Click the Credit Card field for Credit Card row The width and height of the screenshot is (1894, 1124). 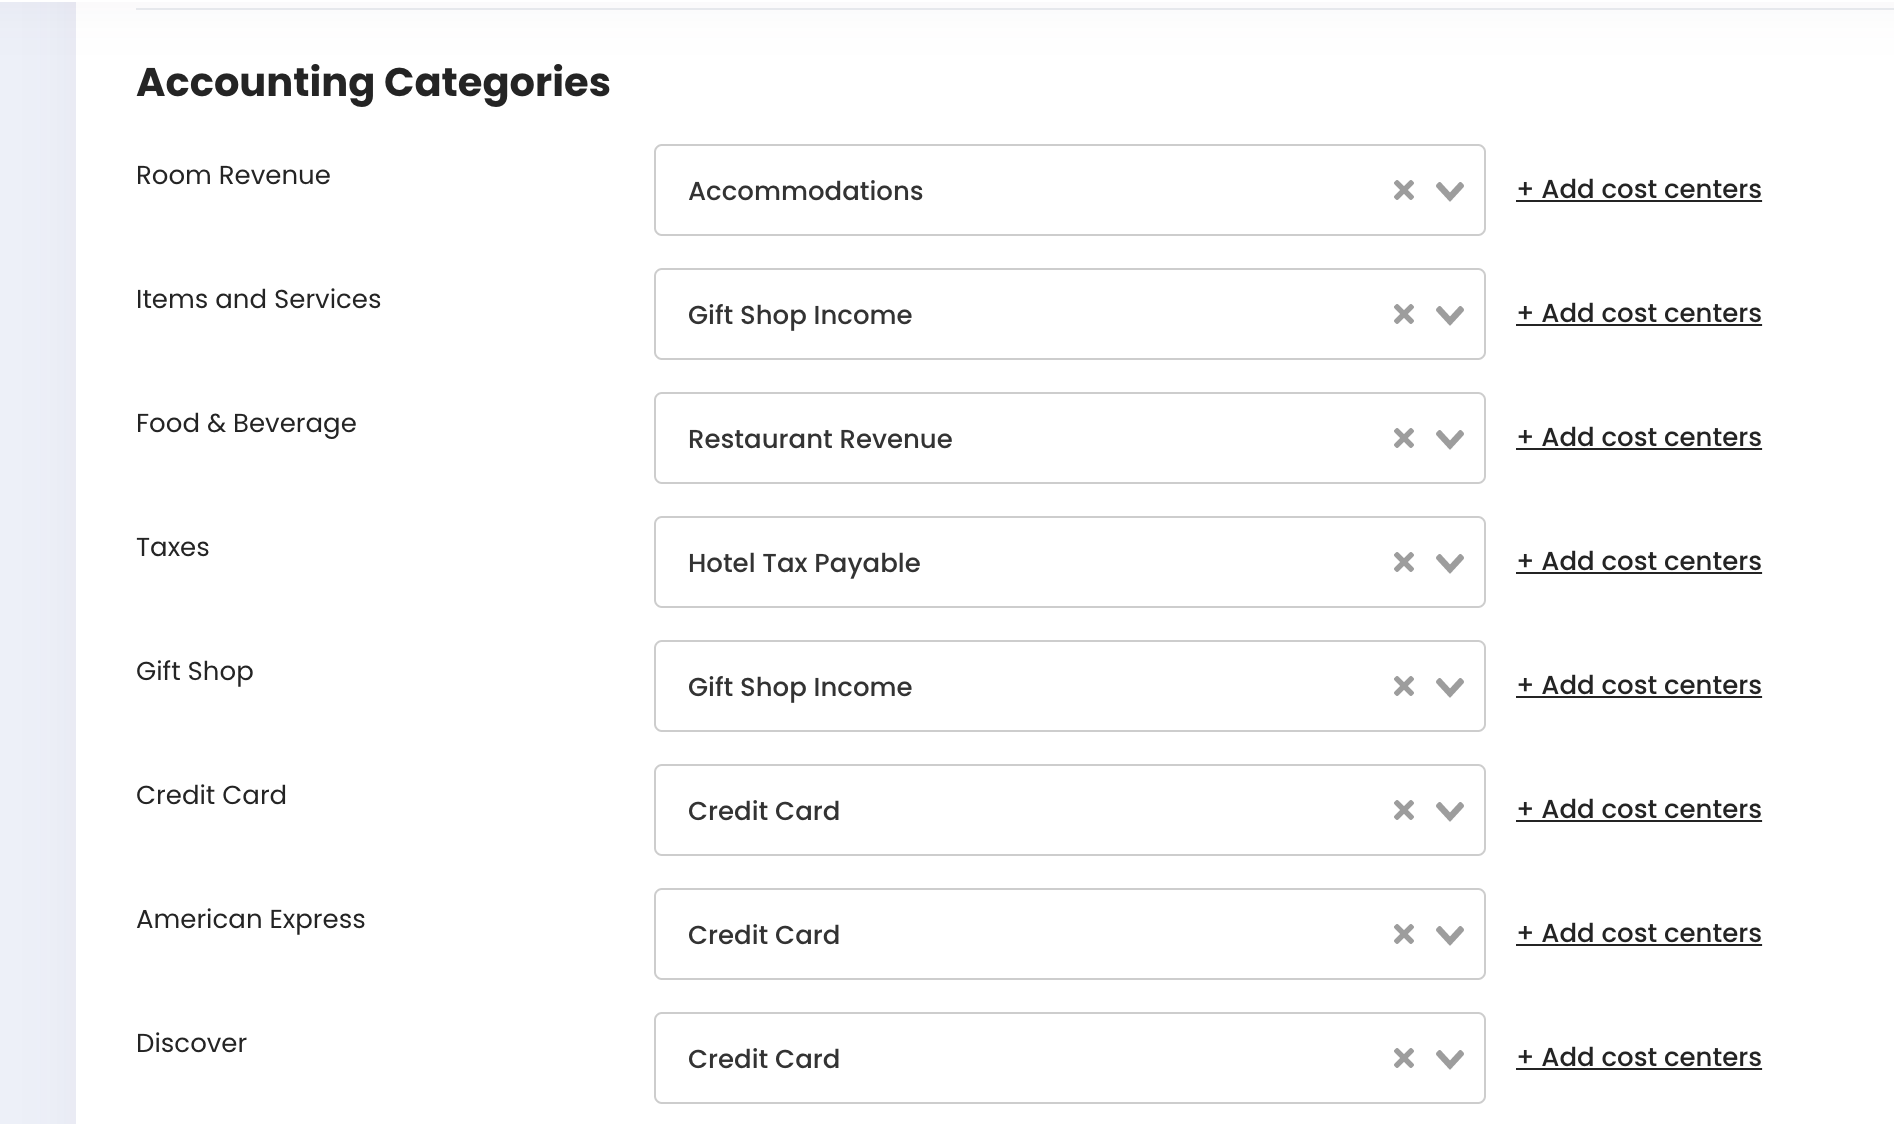[x=1000, y=810]
